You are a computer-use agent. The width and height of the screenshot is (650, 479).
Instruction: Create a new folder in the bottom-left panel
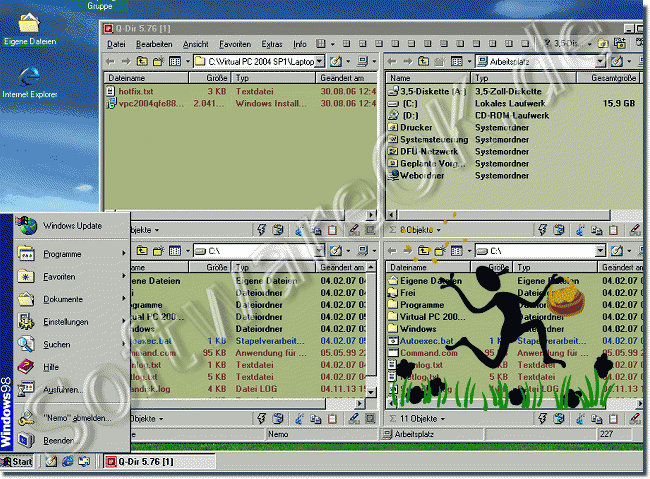click(158, 251)
